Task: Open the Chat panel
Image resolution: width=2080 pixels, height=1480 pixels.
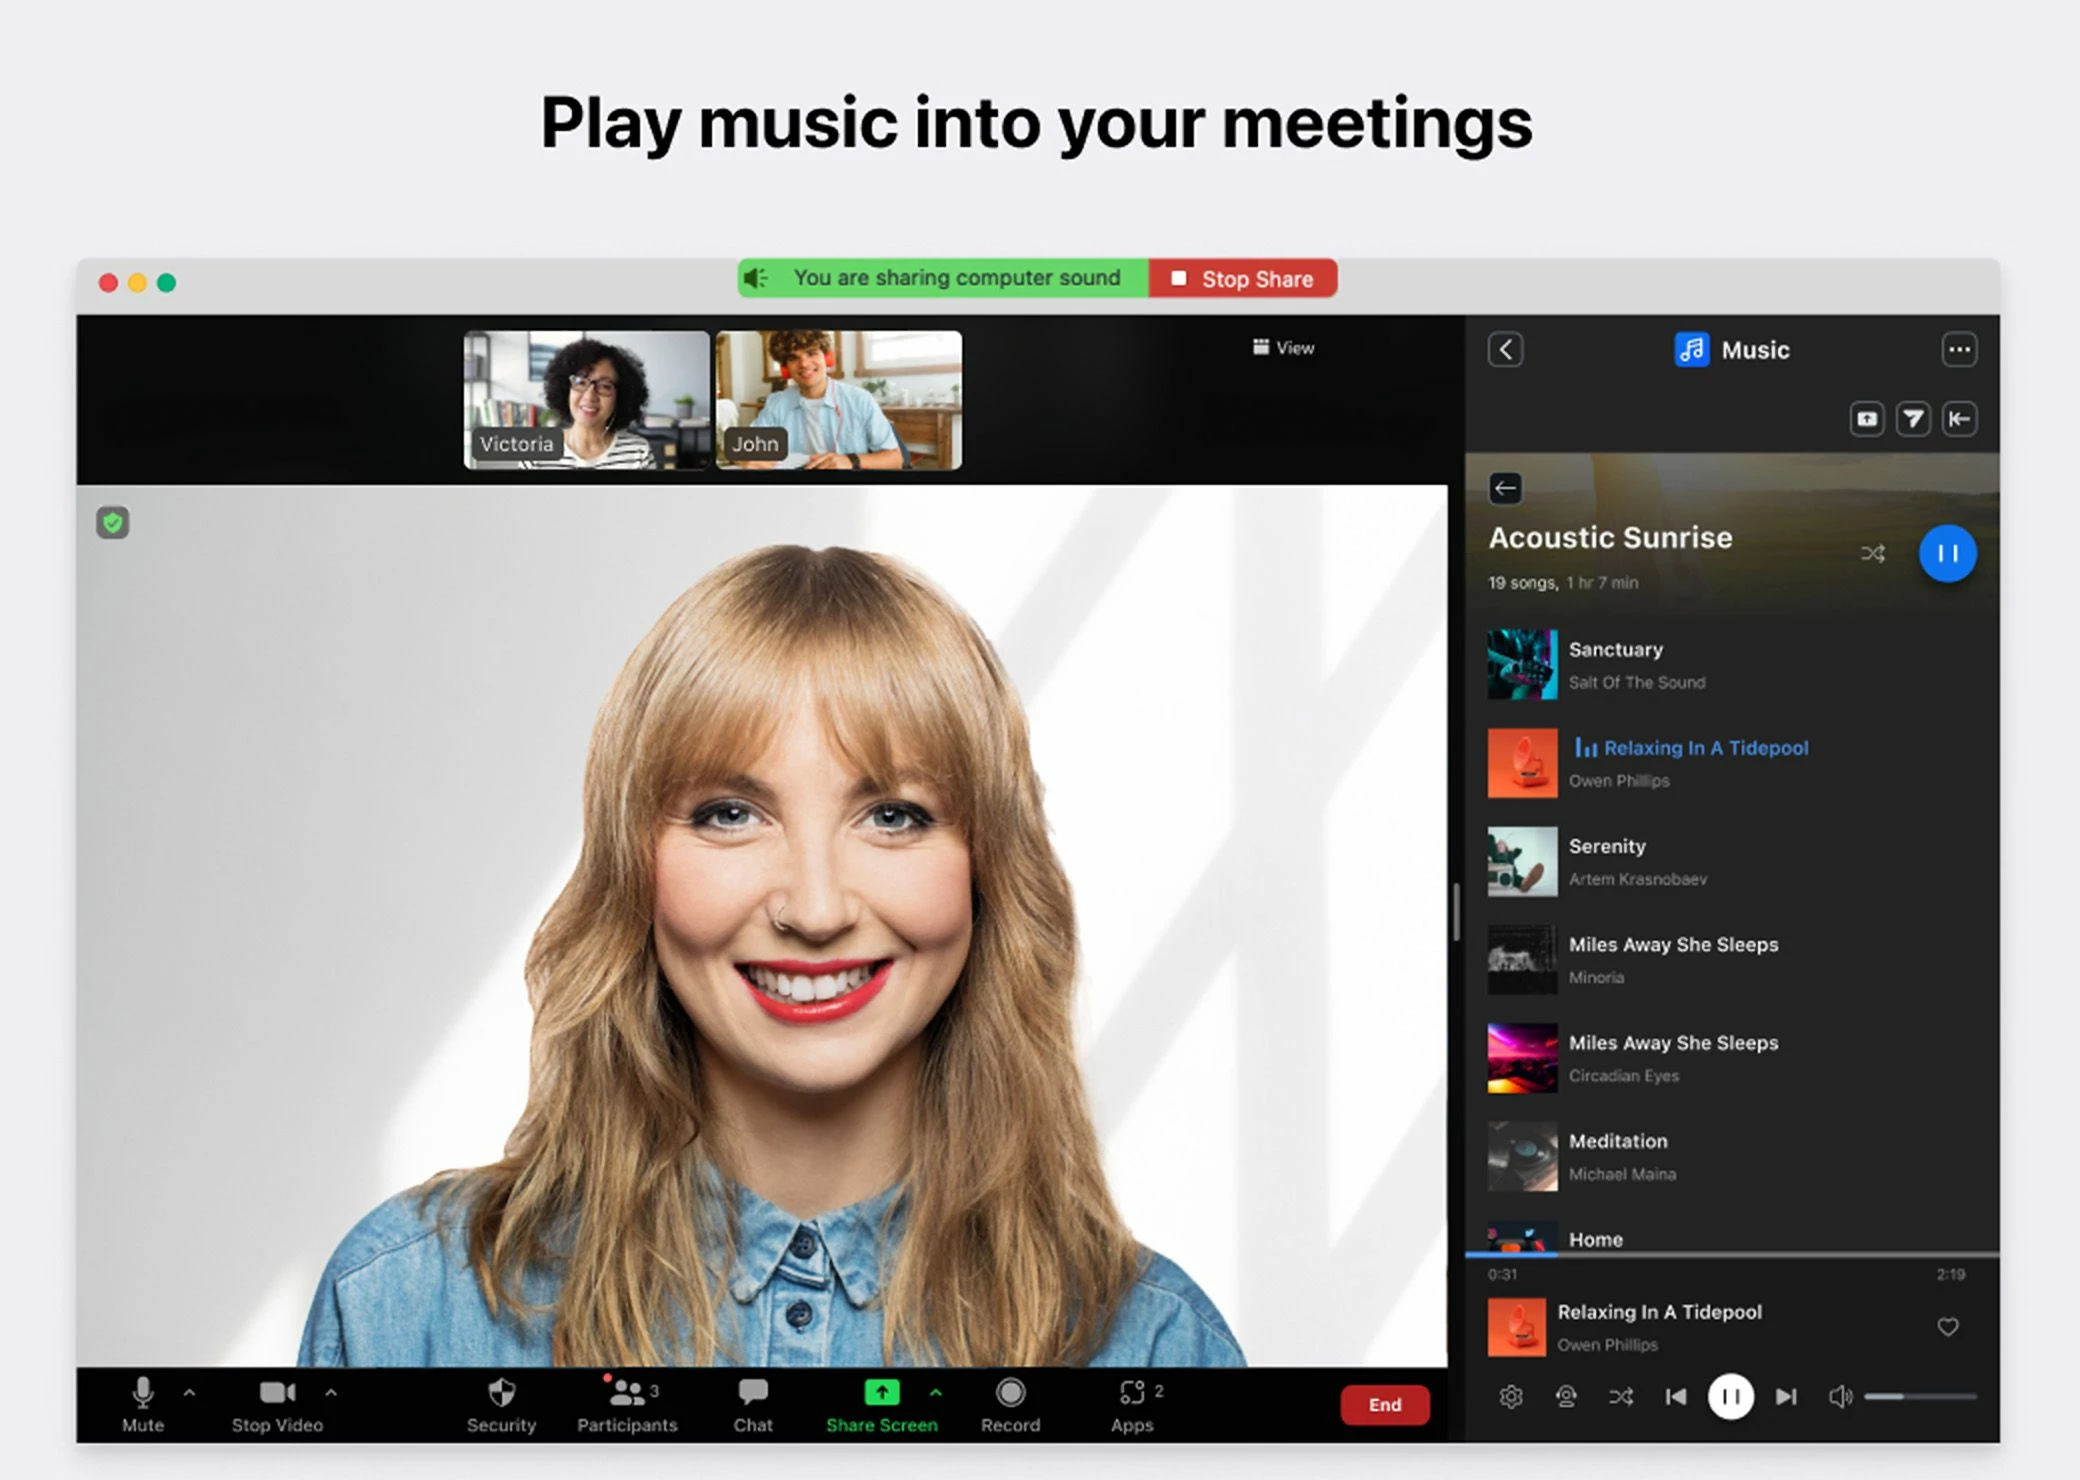Action: (752, 1402)
